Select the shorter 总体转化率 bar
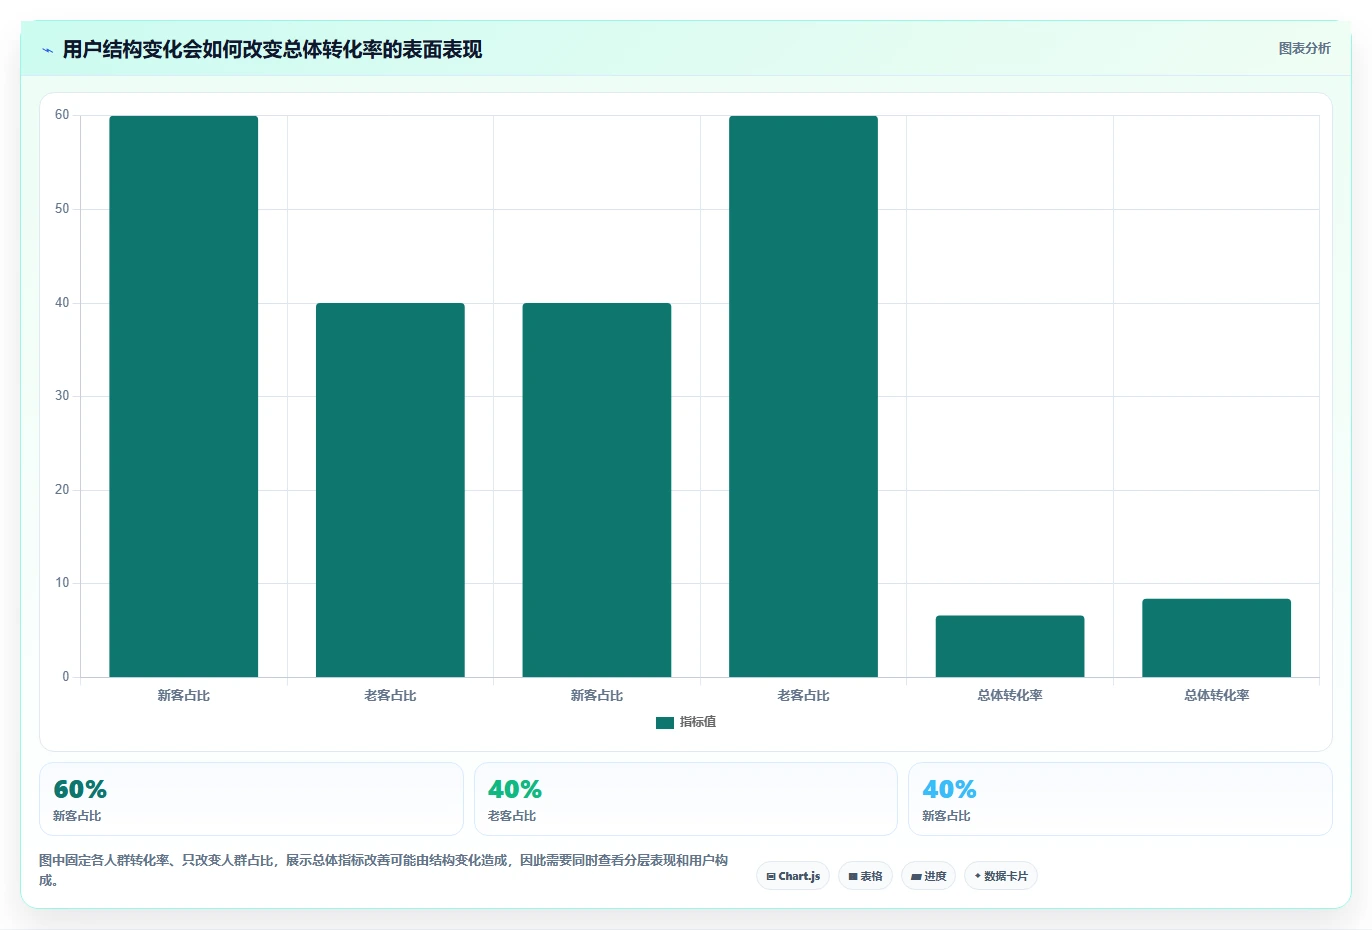The width and height of the screenshot is (1372, 930). point(1010,646)
